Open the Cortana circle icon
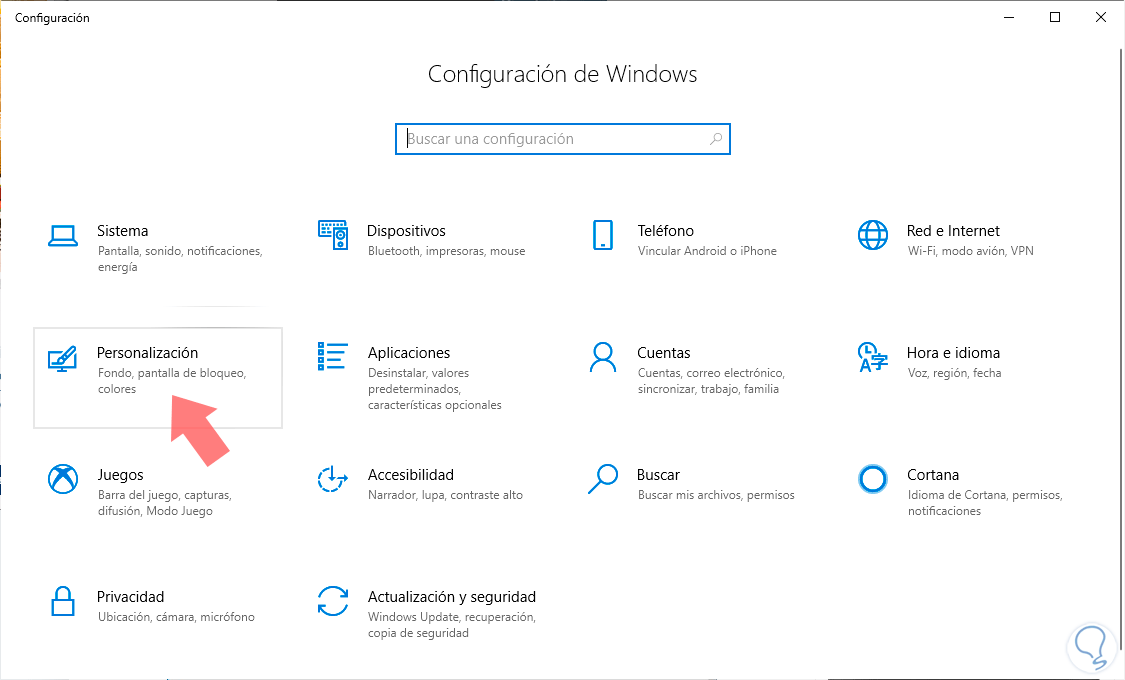Screen dimensions: 1125x680 point(872,479)
